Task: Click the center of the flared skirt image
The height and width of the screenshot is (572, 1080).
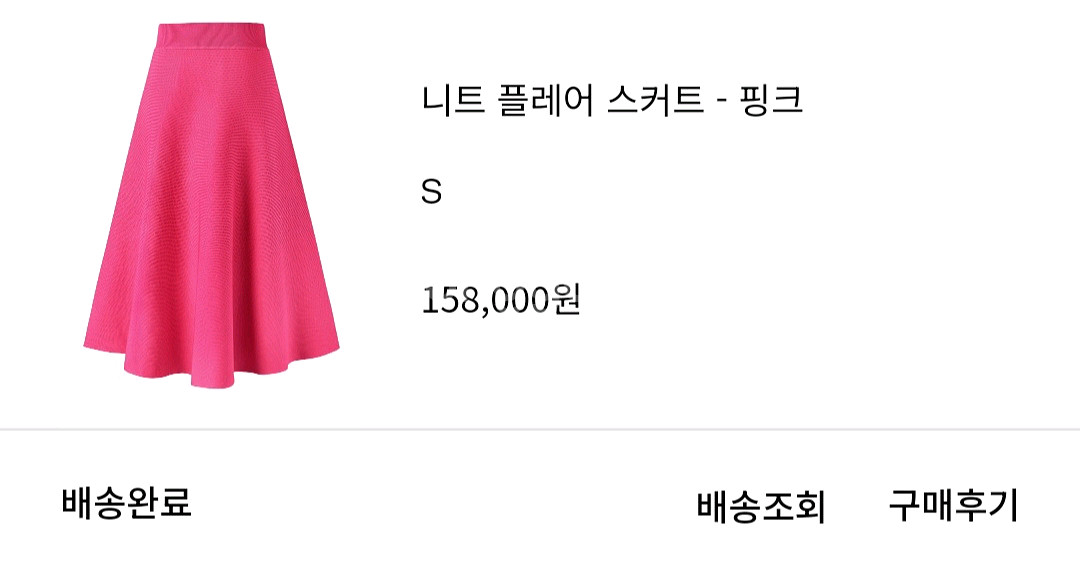Action: 211,207
